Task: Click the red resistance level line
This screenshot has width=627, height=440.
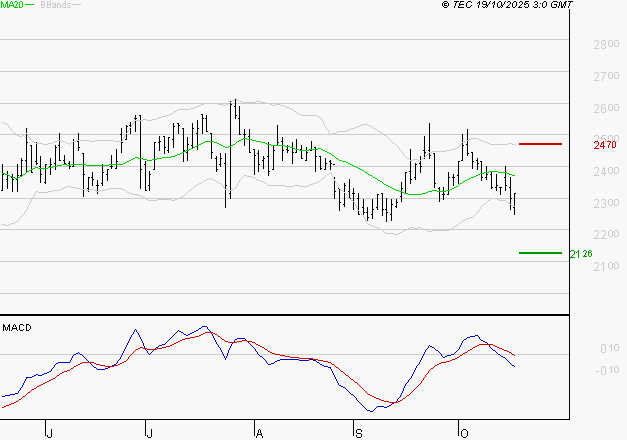Action: click(540, 144)
